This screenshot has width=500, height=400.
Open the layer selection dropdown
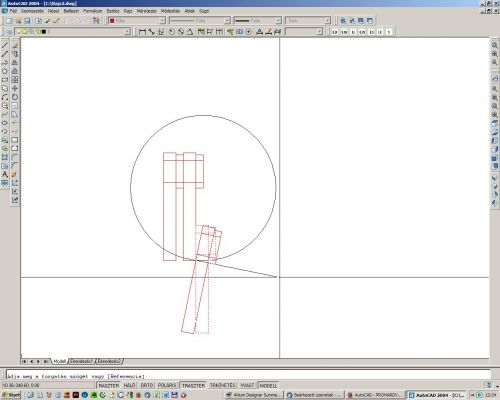72,32
